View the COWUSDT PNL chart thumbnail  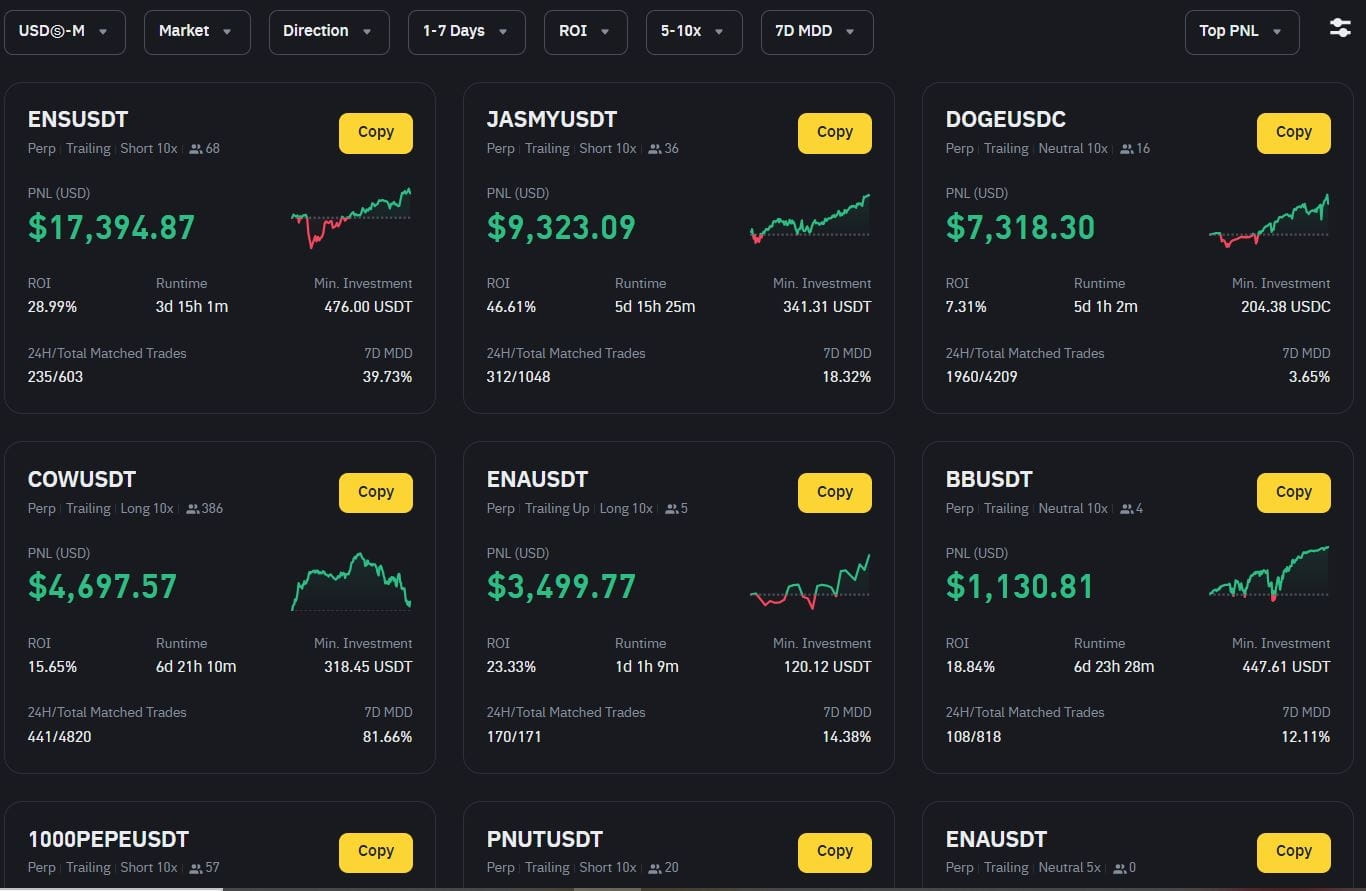[x=351, y=582]
